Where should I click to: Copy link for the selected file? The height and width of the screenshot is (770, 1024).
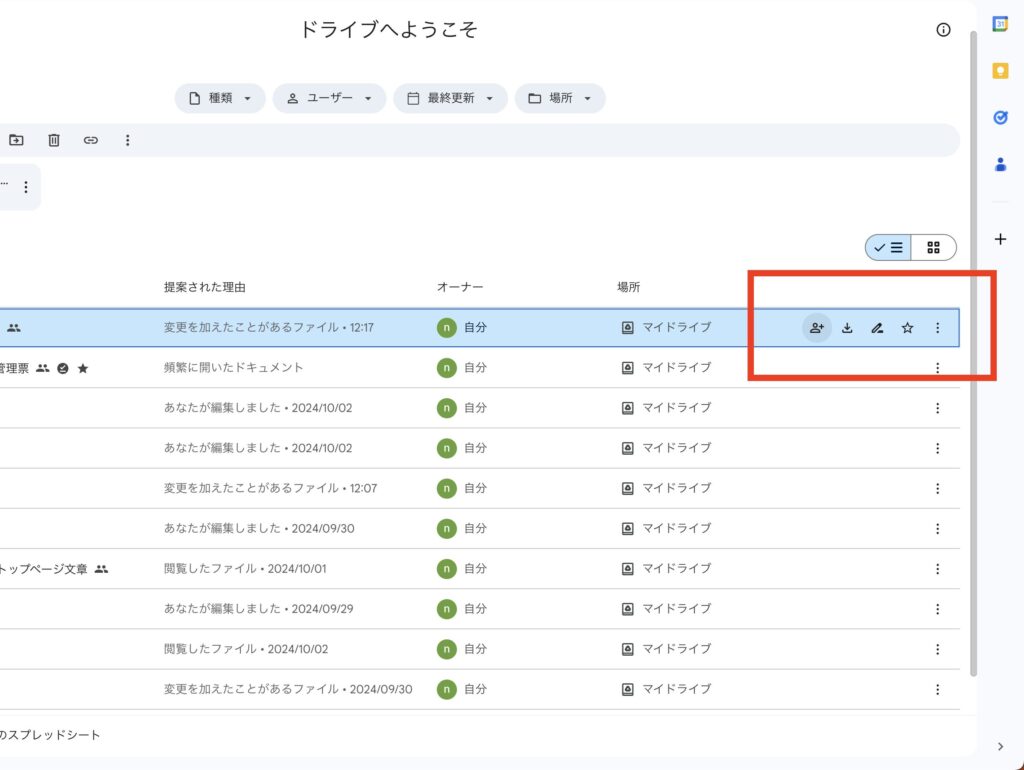point(91,140)
